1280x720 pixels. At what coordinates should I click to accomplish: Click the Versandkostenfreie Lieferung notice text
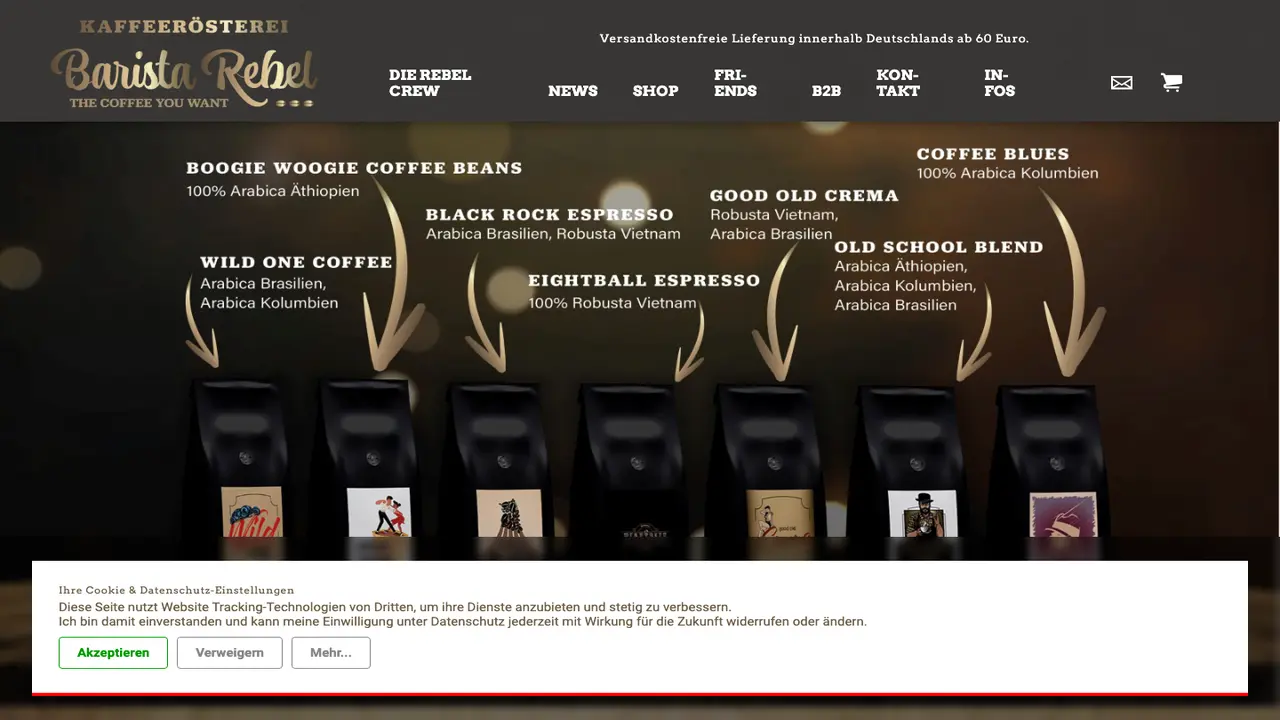(814, 38)
